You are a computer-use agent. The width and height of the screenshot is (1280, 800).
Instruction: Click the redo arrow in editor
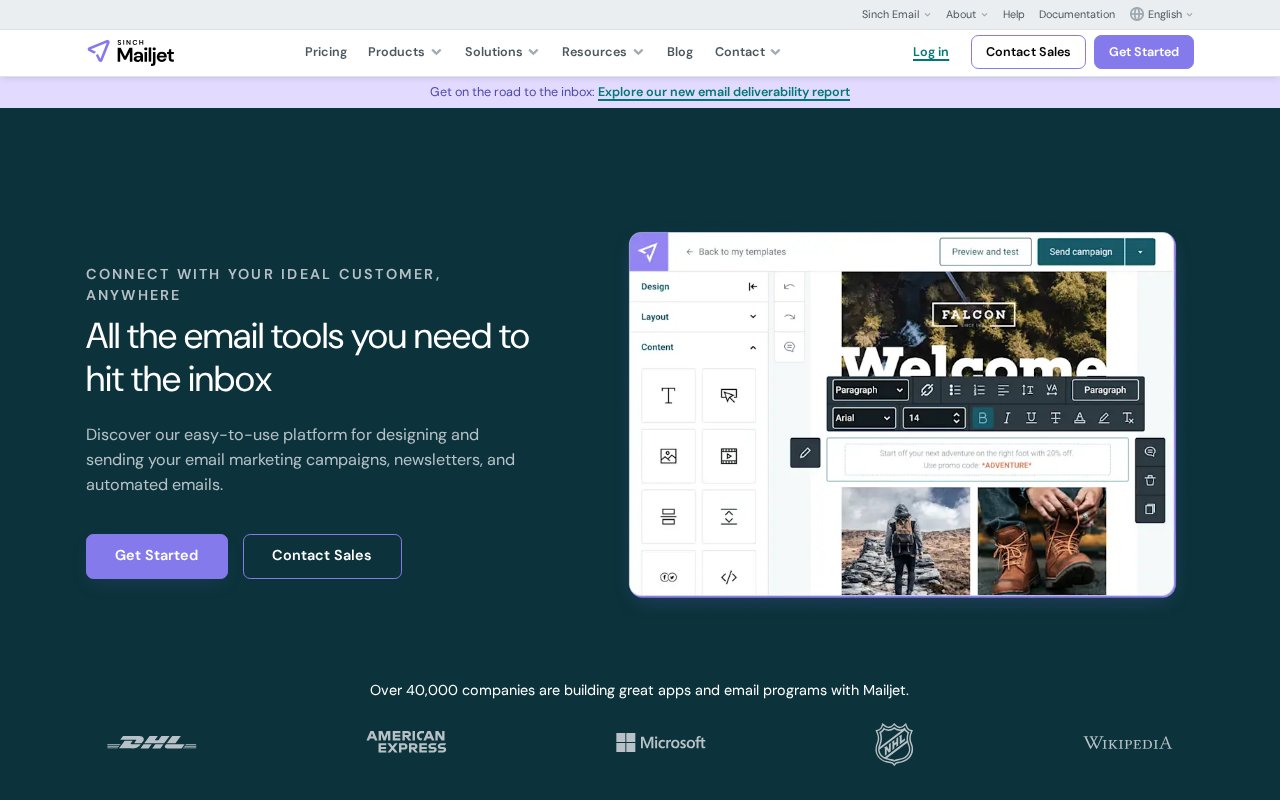[789, 316]
